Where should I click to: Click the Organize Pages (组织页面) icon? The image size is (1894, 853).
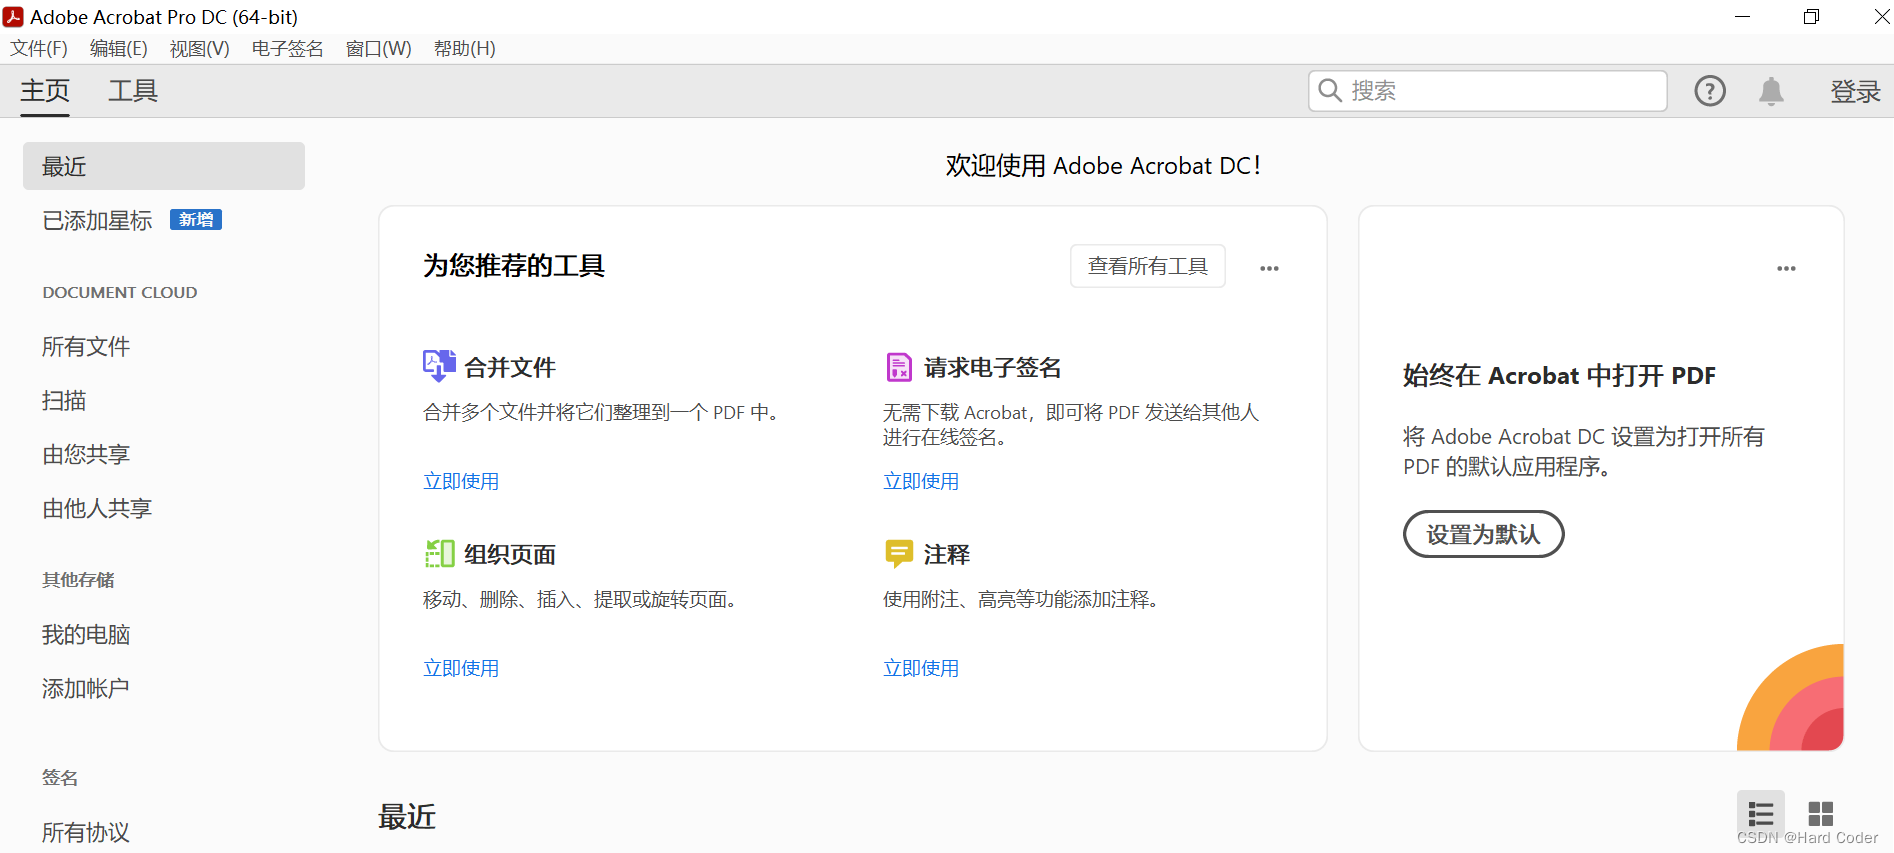[x=439, y=554]
